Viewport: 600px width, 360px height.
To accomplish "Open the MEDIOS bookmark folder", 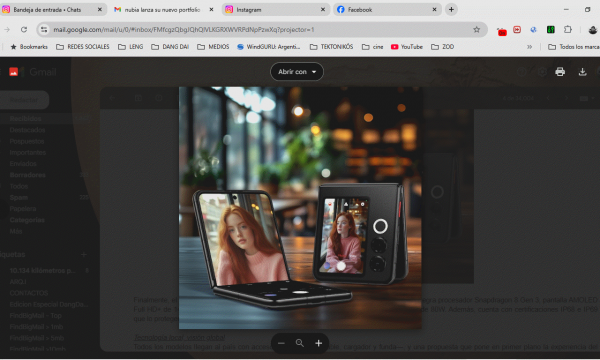I will coord(213,47).
